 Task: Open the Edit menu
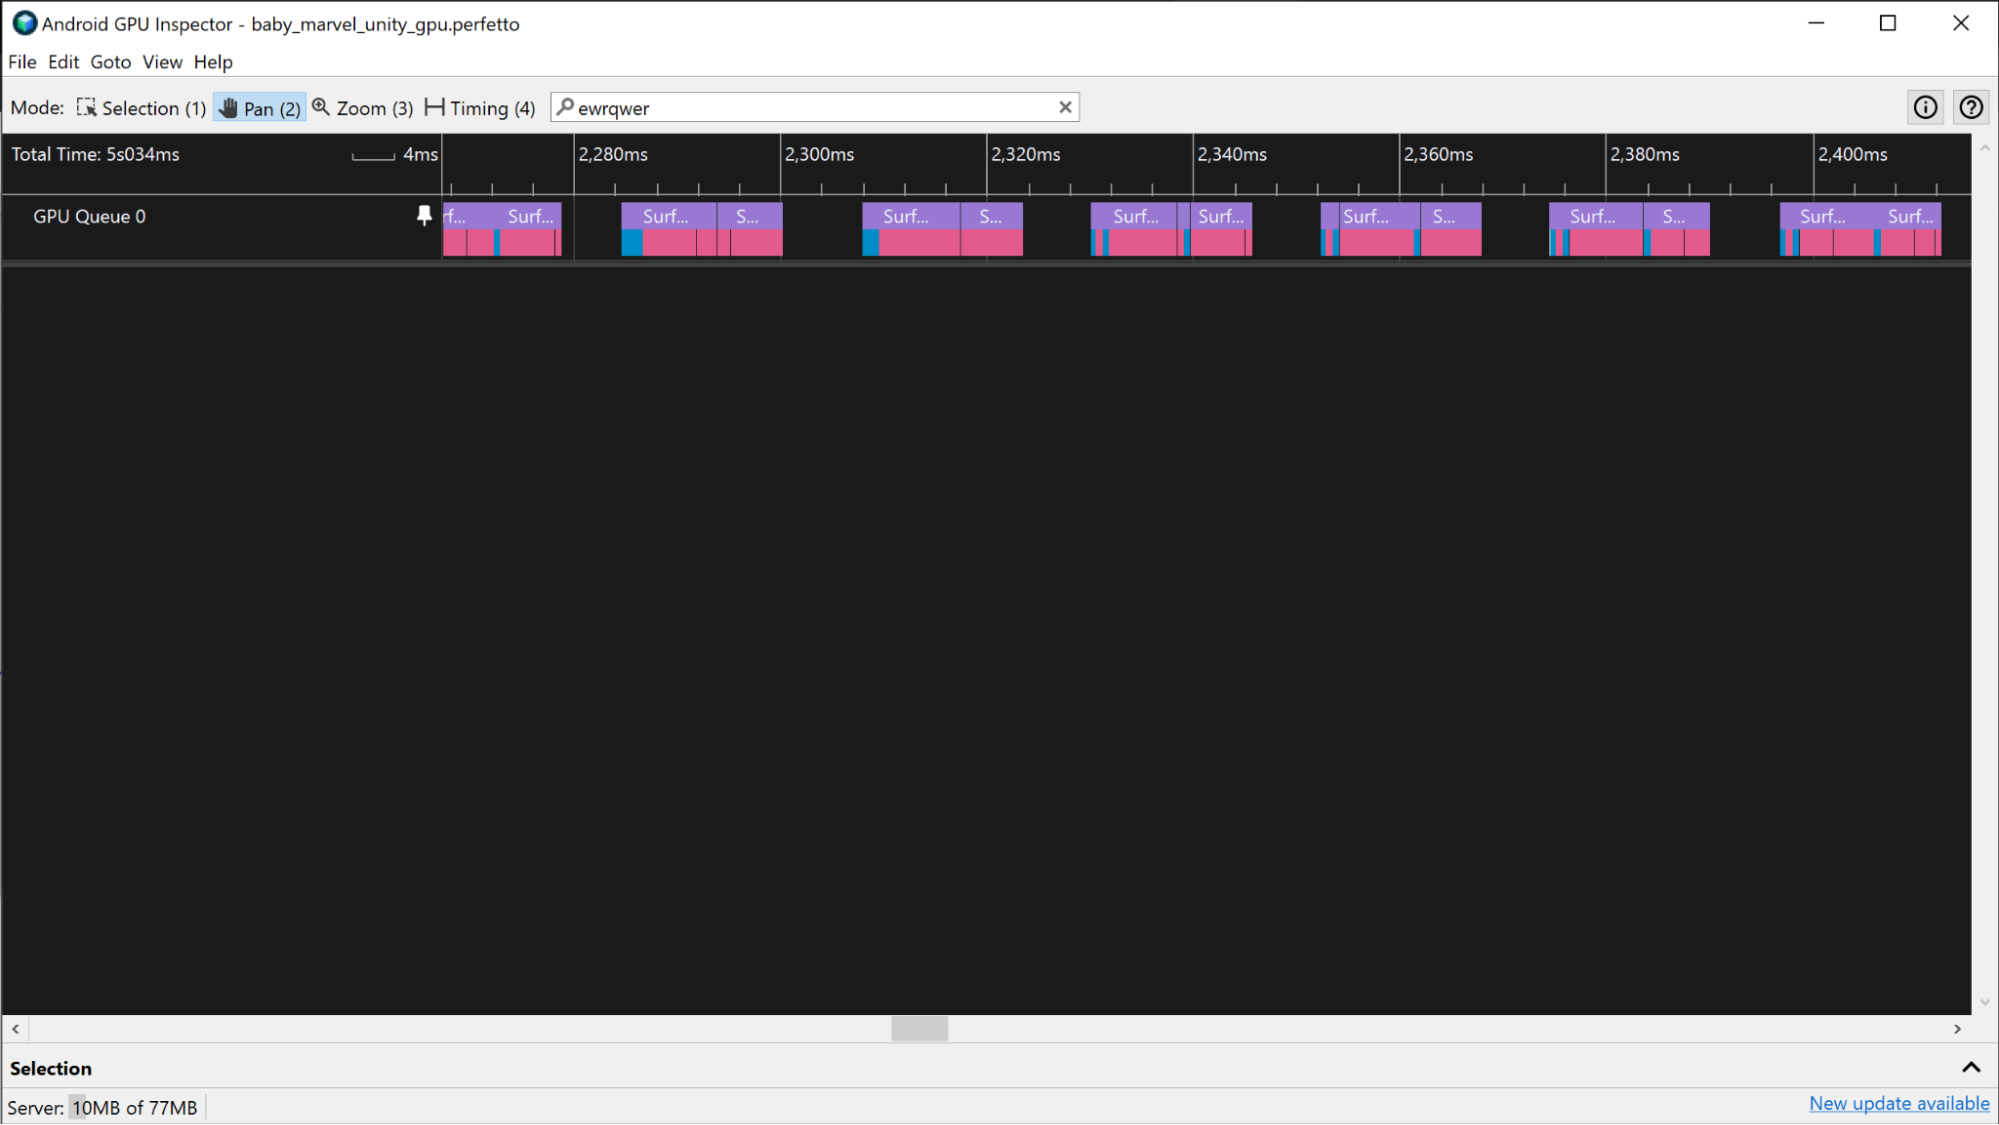62,62
